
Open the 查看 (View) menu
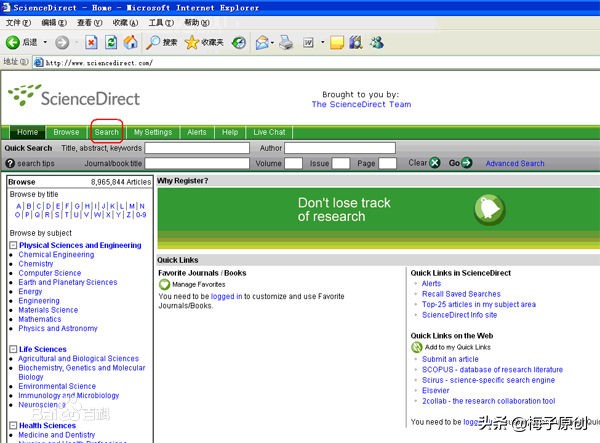coord(90,23)
